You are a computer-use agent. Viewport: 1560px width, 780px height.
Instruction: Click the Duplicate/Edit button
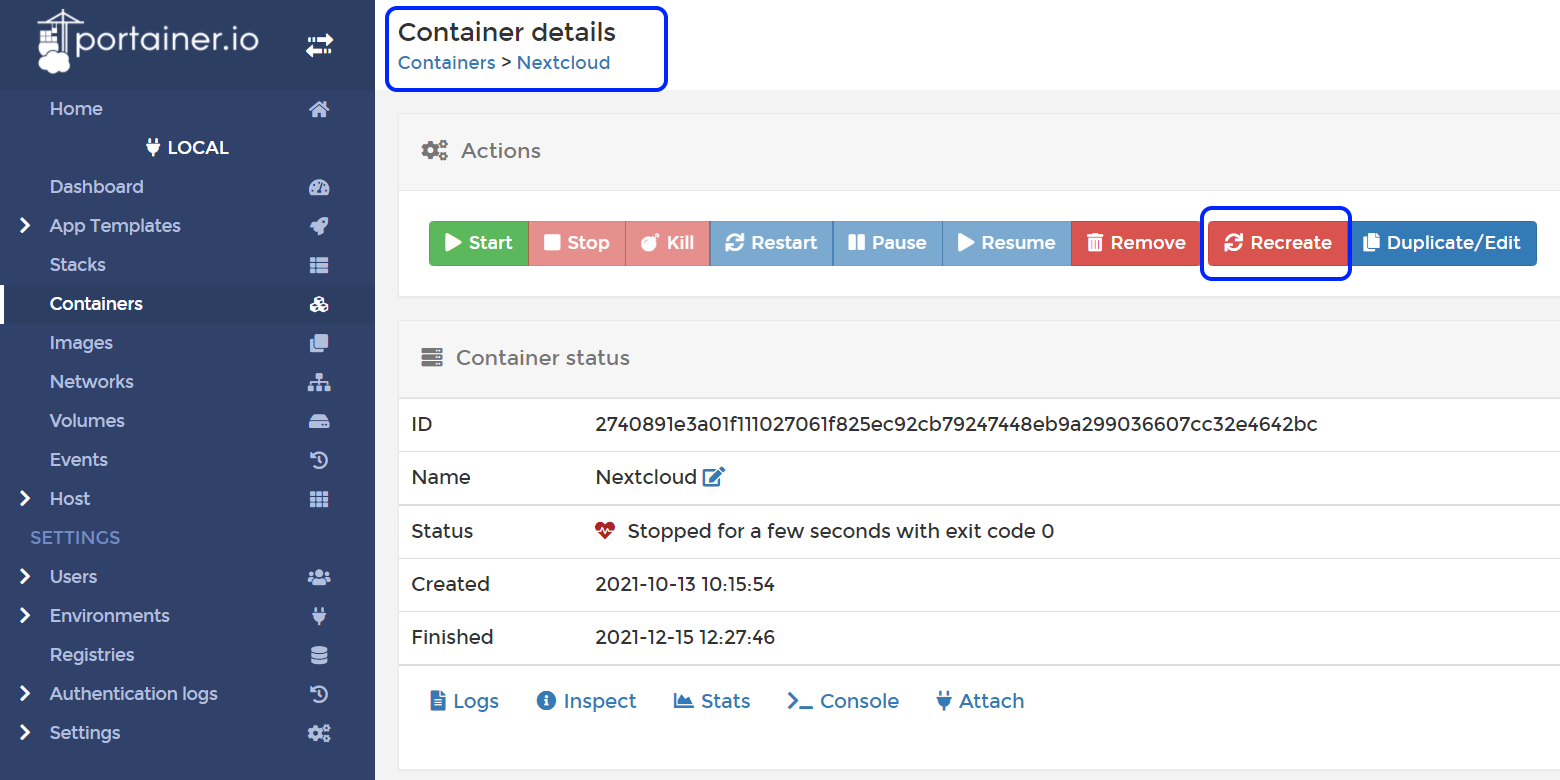(1443, 243)
